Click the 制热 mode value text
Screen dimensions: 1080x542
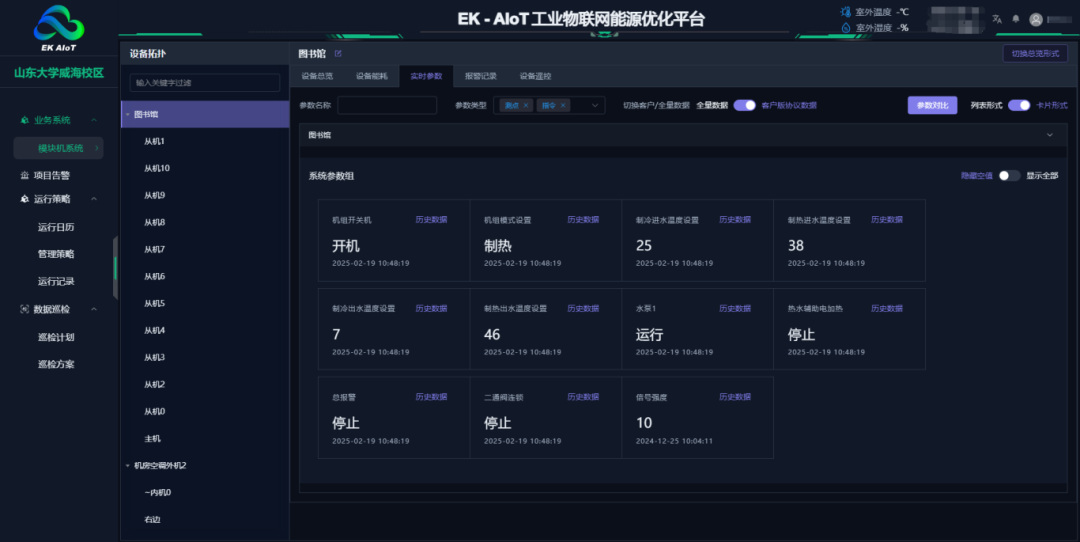coord(498,246)
